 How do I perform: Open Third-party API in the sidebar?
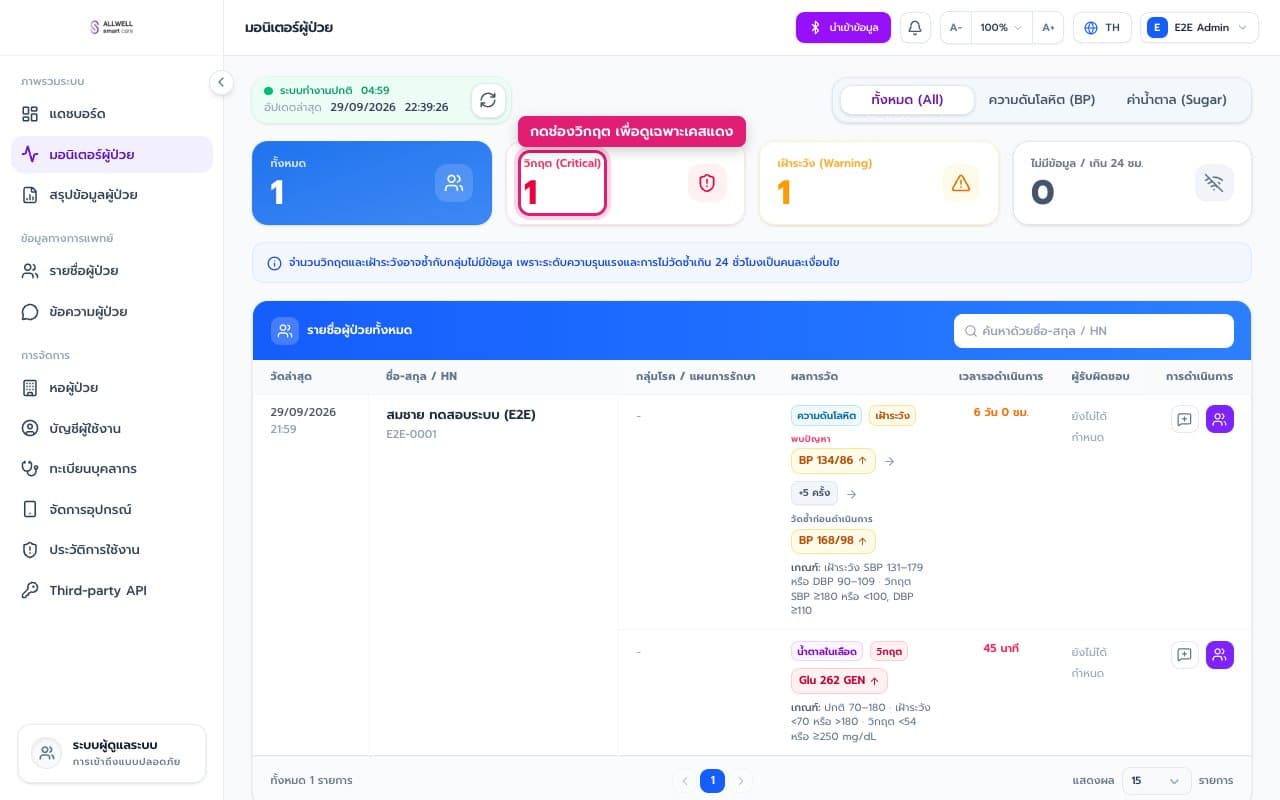coord(112,591)
